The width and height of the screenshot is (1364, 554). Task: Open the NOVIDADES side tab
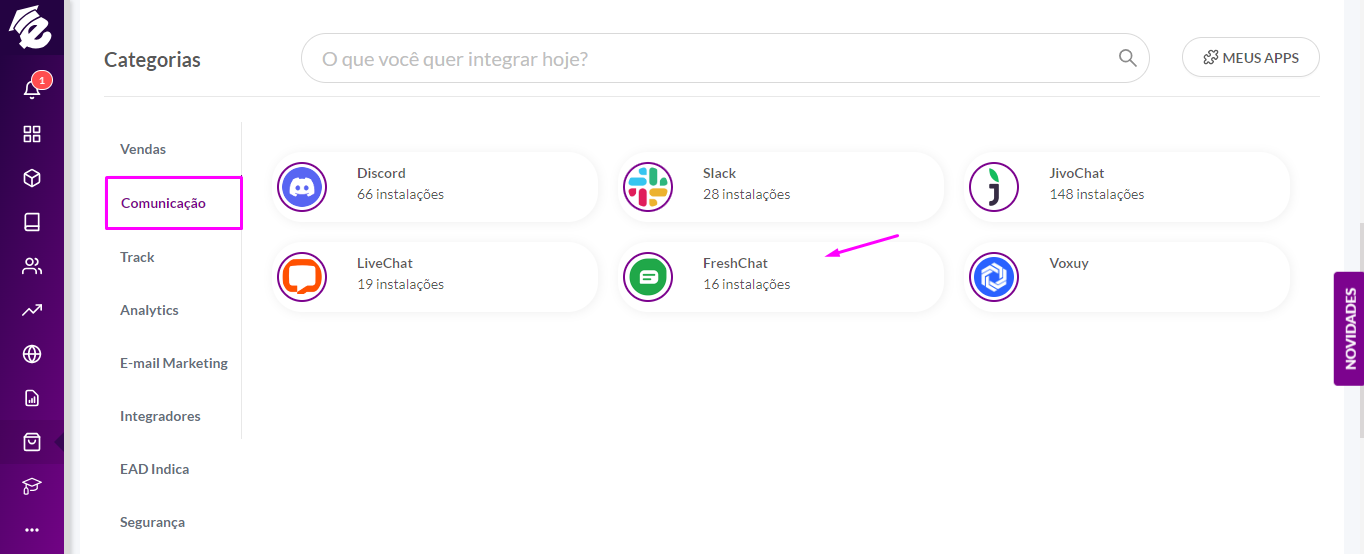1349,328
